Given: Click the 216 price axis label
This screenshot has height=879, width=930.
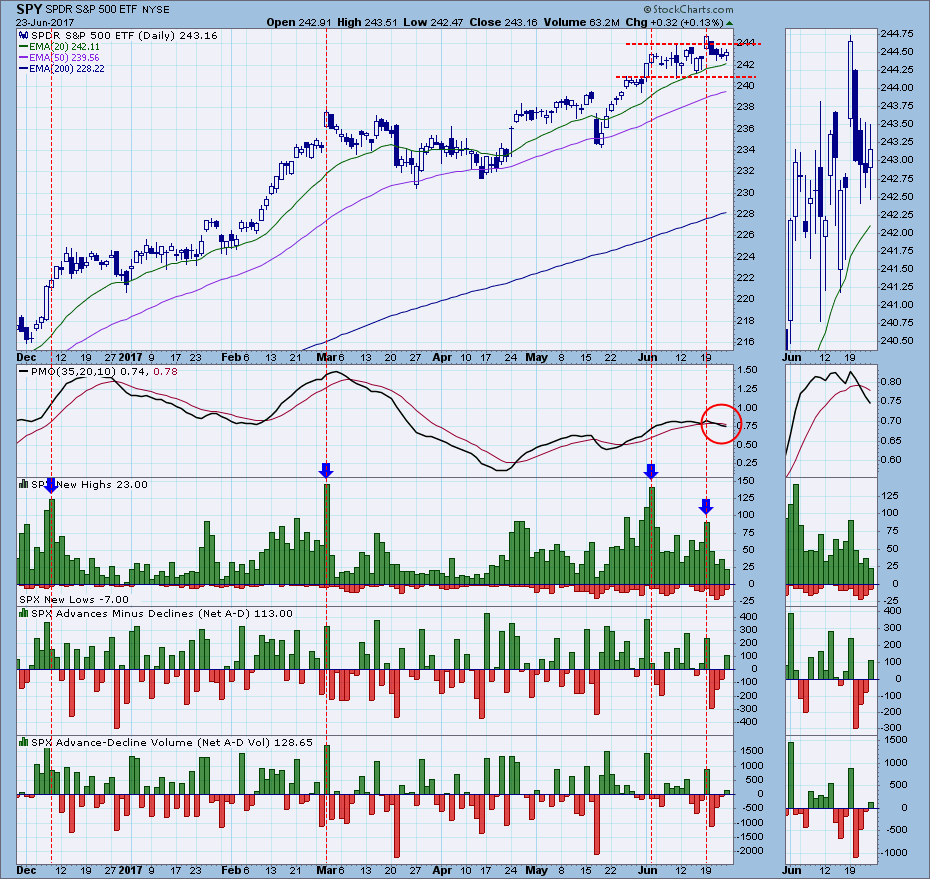Looking at the screenshot, I should 746,342.
